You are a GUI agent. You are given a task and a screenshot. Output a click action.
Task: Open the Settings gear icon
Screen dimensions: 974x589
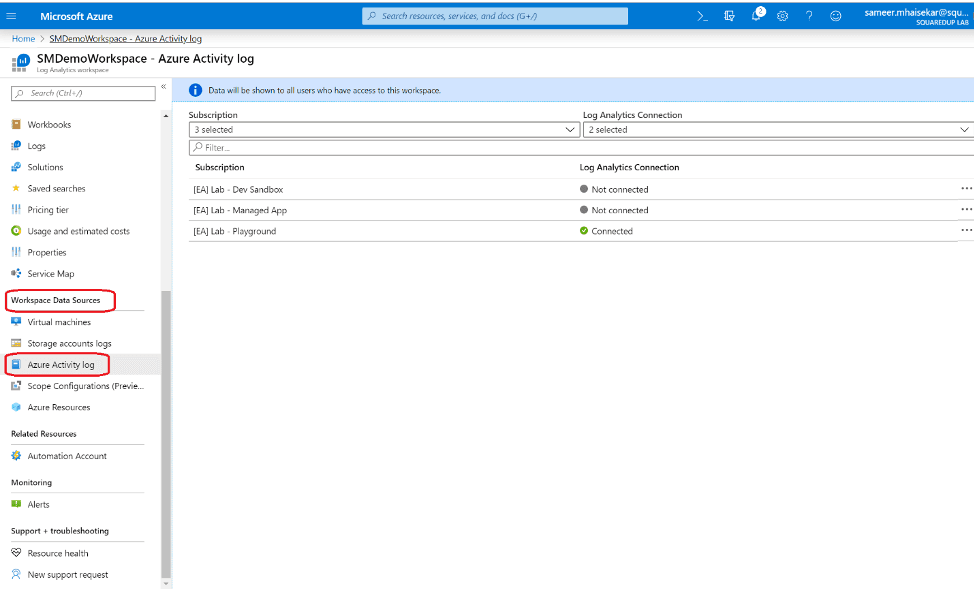click(x=782, y=16)
